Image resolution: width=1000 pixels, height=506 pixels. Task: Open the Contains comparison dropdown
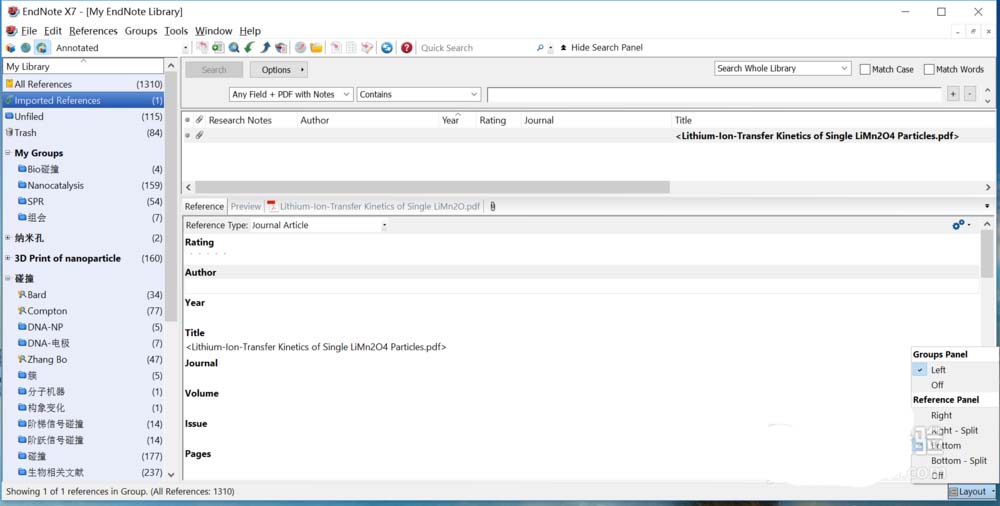[x=419, y=94]
